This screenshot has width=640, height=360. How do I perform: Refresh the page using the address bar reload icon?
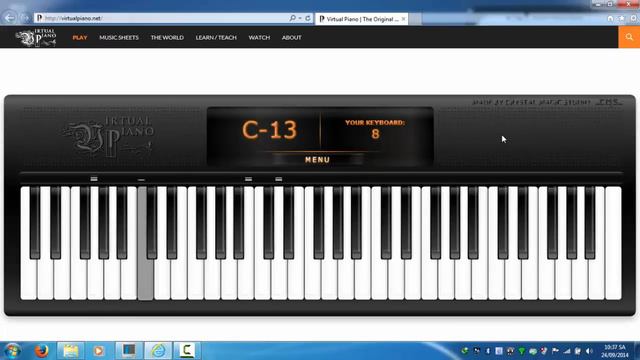coord(308,18)
